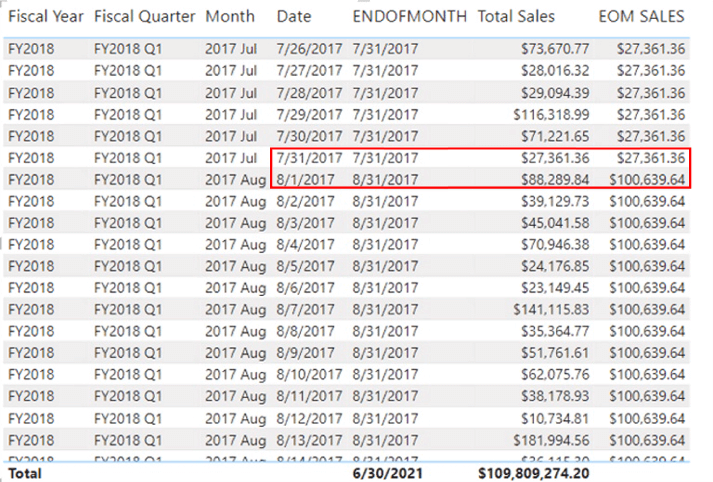713x482 pixels.
Task: Sort the table by Month header
Action: (229, 17)
